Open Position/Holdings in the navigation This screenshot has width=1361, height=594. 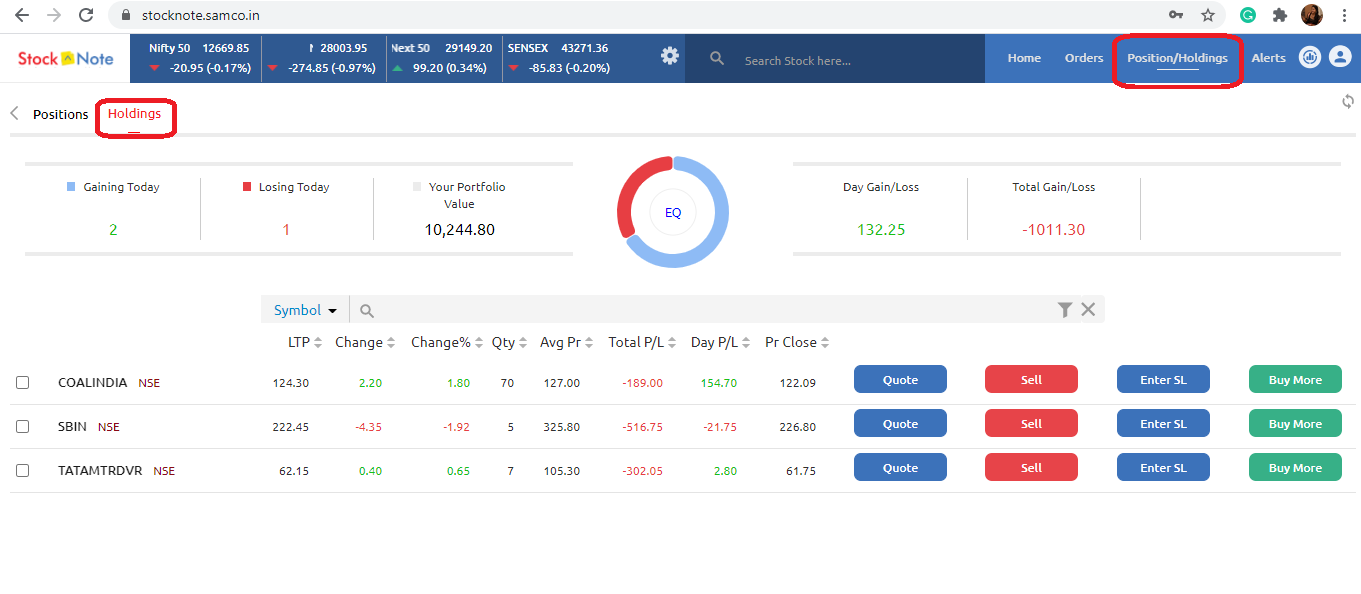(1177, 58)
